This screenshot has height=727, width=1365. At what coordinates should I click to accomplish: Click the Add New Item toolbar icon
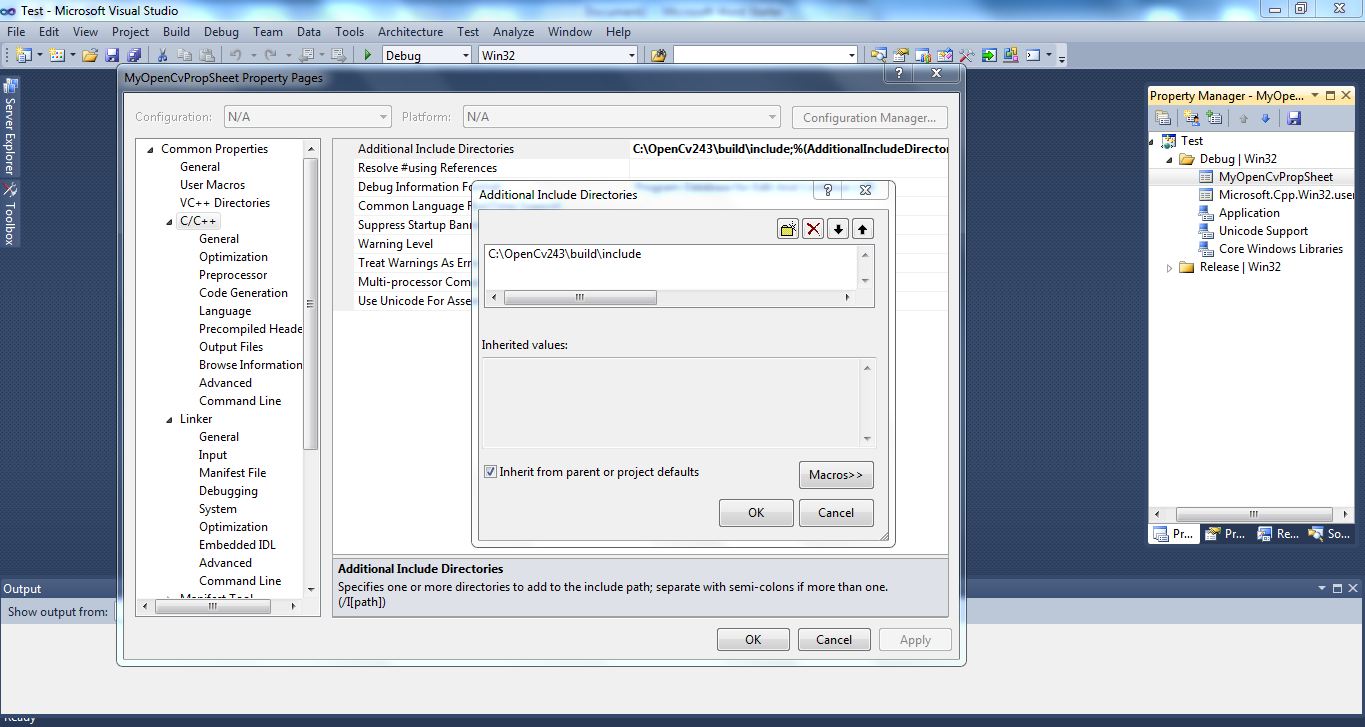point(57,55)
